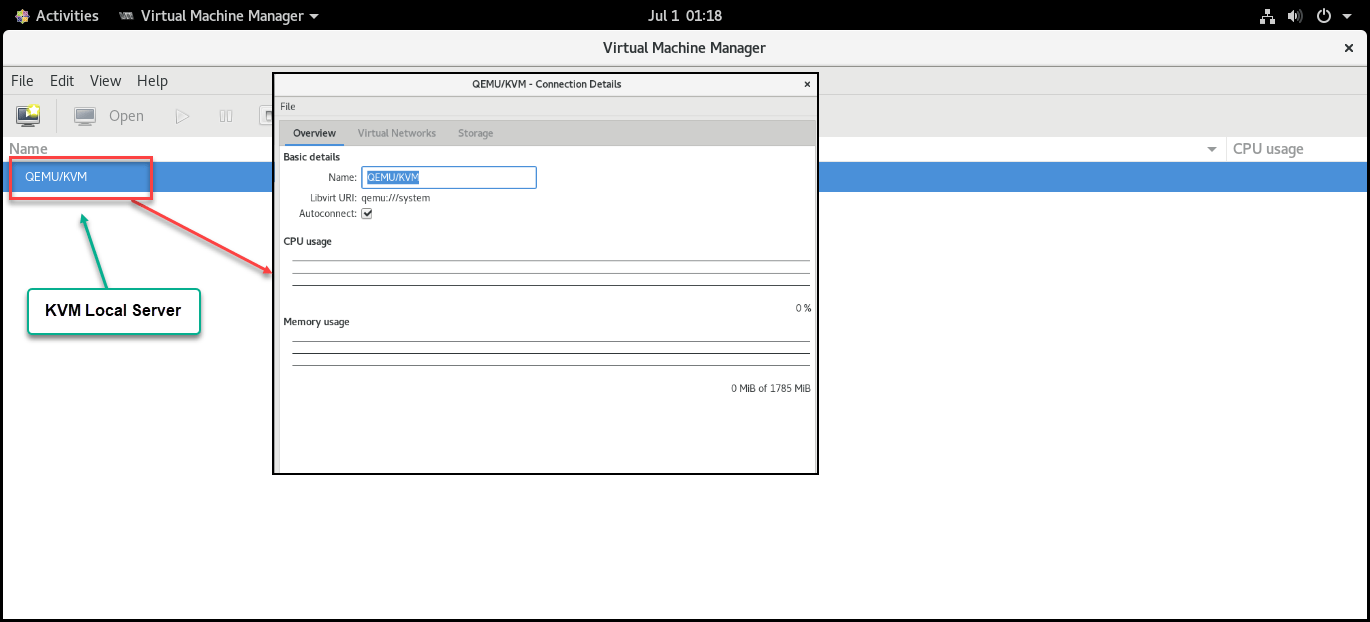Viewport: 1370px width, 622px height.
Task: Switch to the Virtual Networks tab
Action: tap(397, 133)
